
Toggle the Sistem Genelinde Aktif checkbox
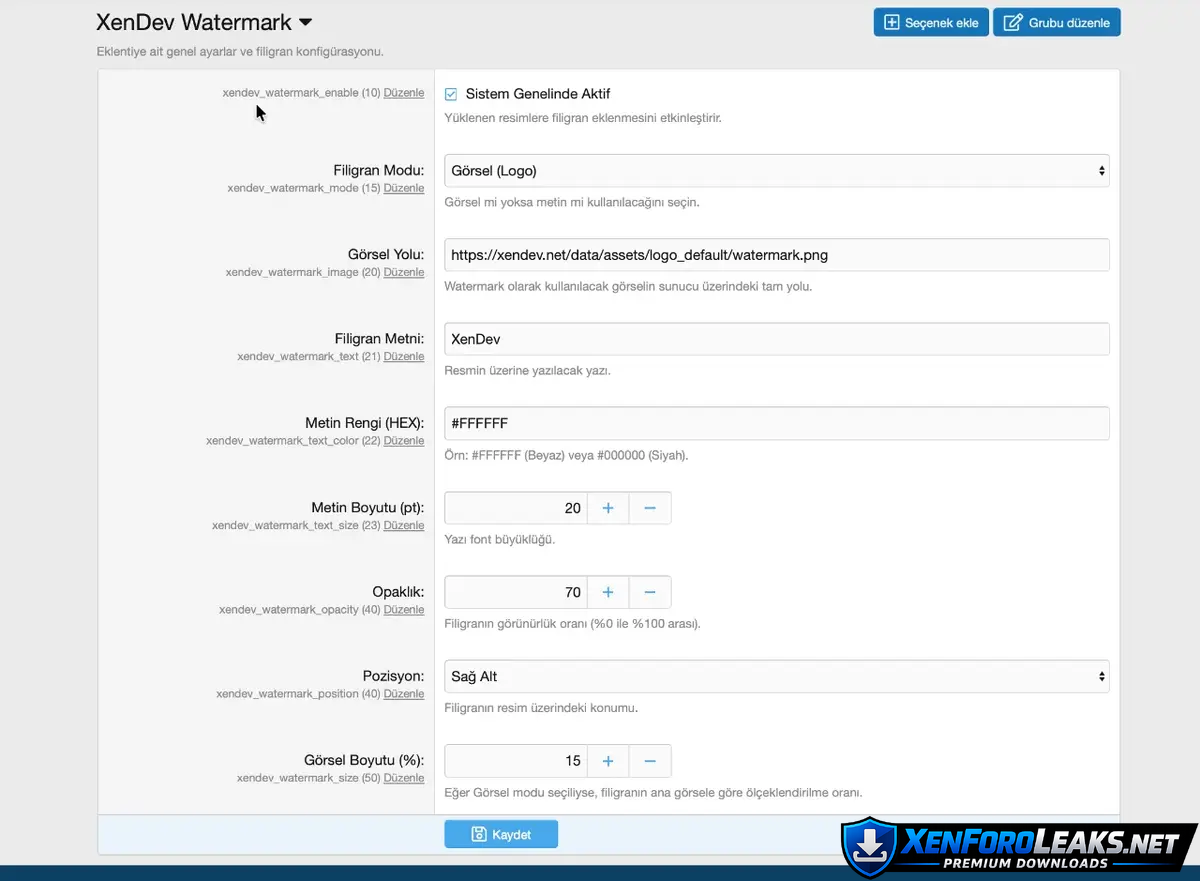(x=451, y=94)
